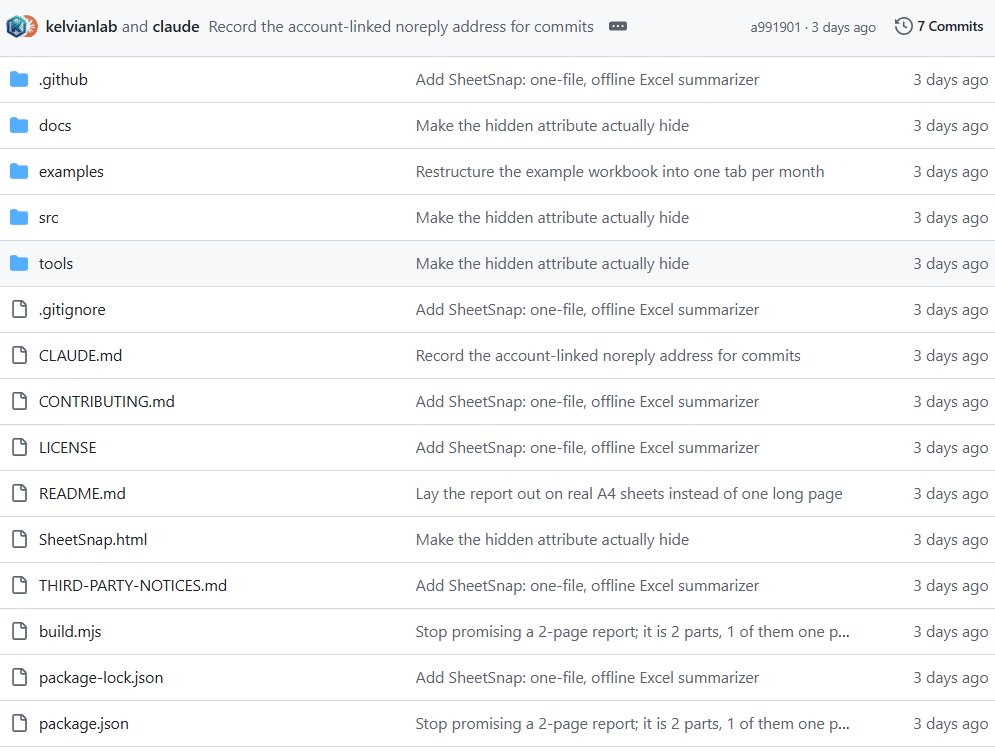The image size is (995, 753).
Task: Click the file icon beside THIRD-PARTY-NOTICES.md
Action: (20, 586)
